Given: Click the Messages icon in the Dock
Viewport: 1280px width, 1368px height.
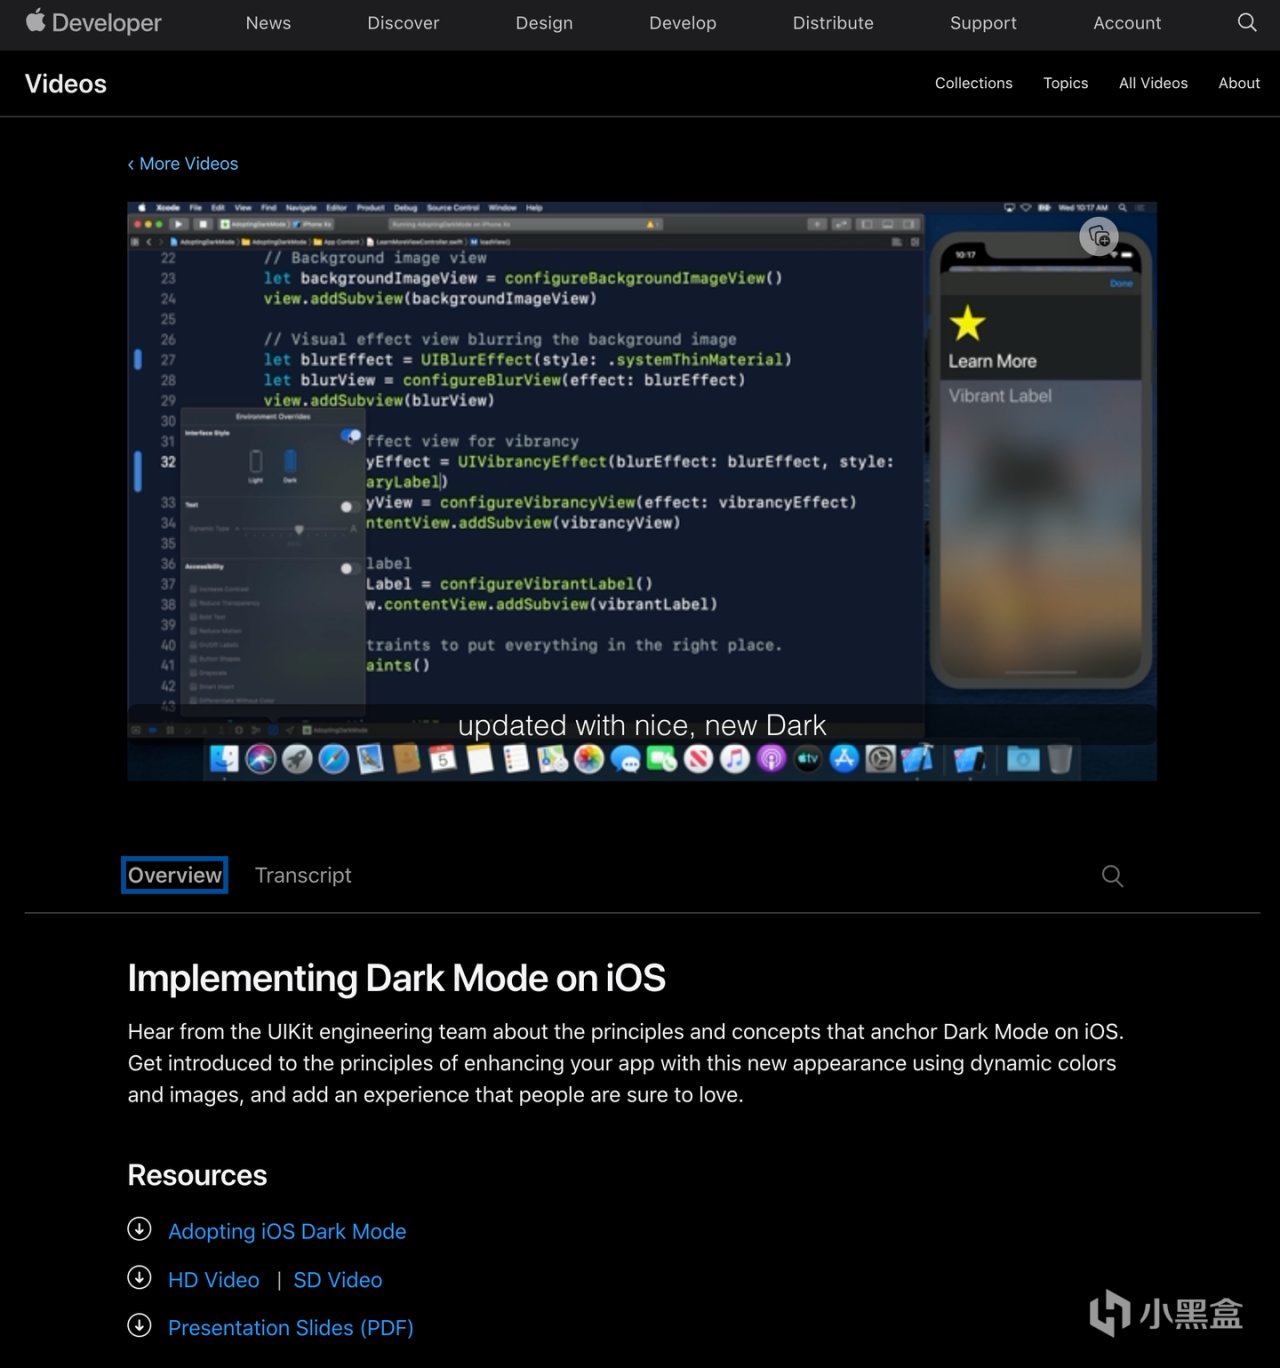Looking at the screenshot, I should (626, 759).
